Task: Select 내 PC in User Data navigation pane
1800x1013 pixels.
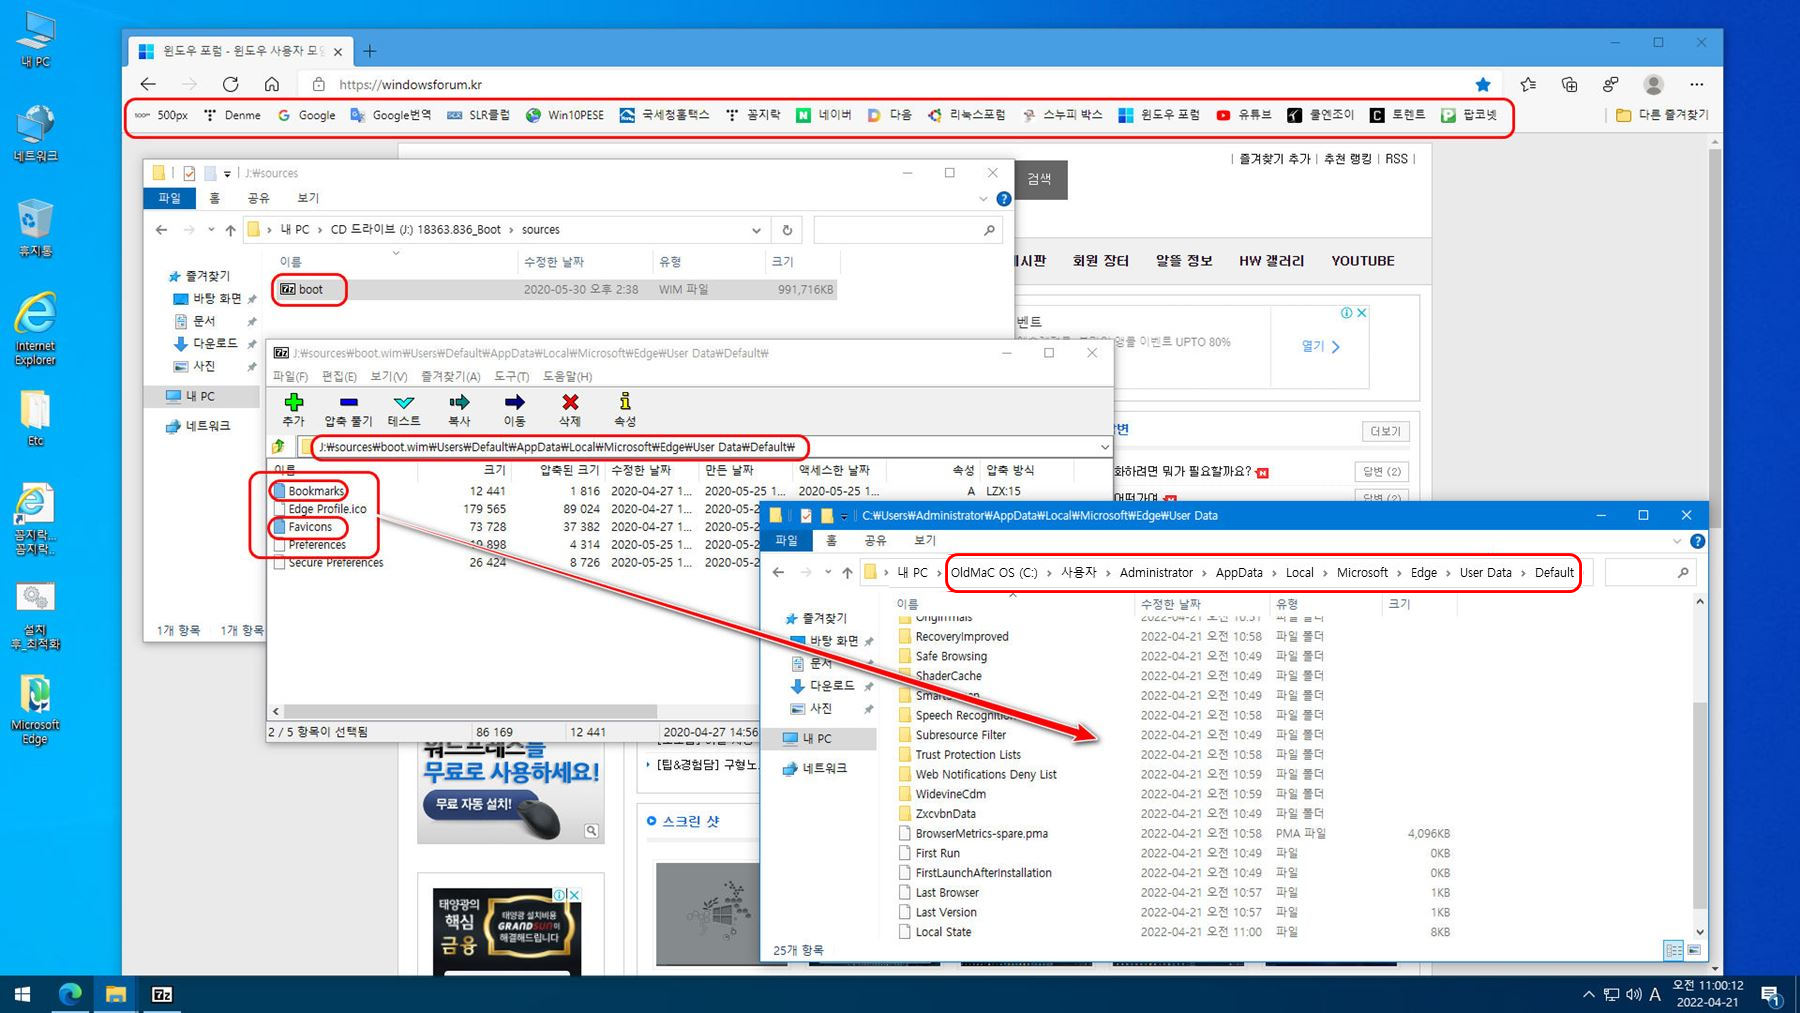Action: [817, 739]
